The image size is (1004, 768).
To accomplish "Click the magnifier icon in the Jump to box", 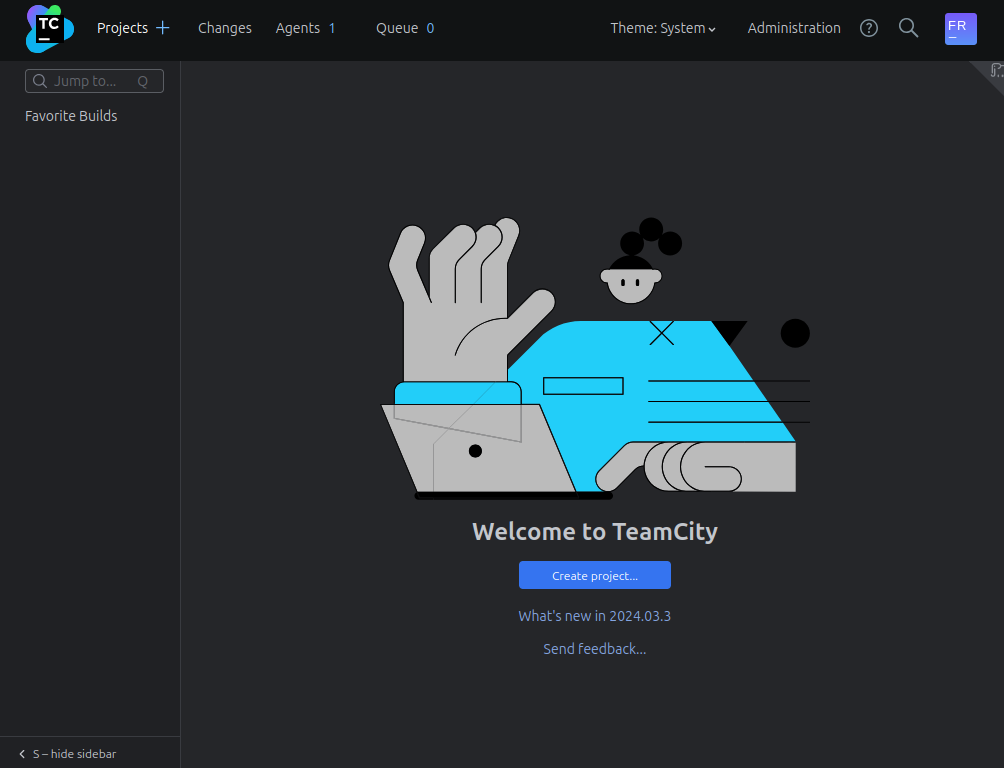I will (41, 81).
